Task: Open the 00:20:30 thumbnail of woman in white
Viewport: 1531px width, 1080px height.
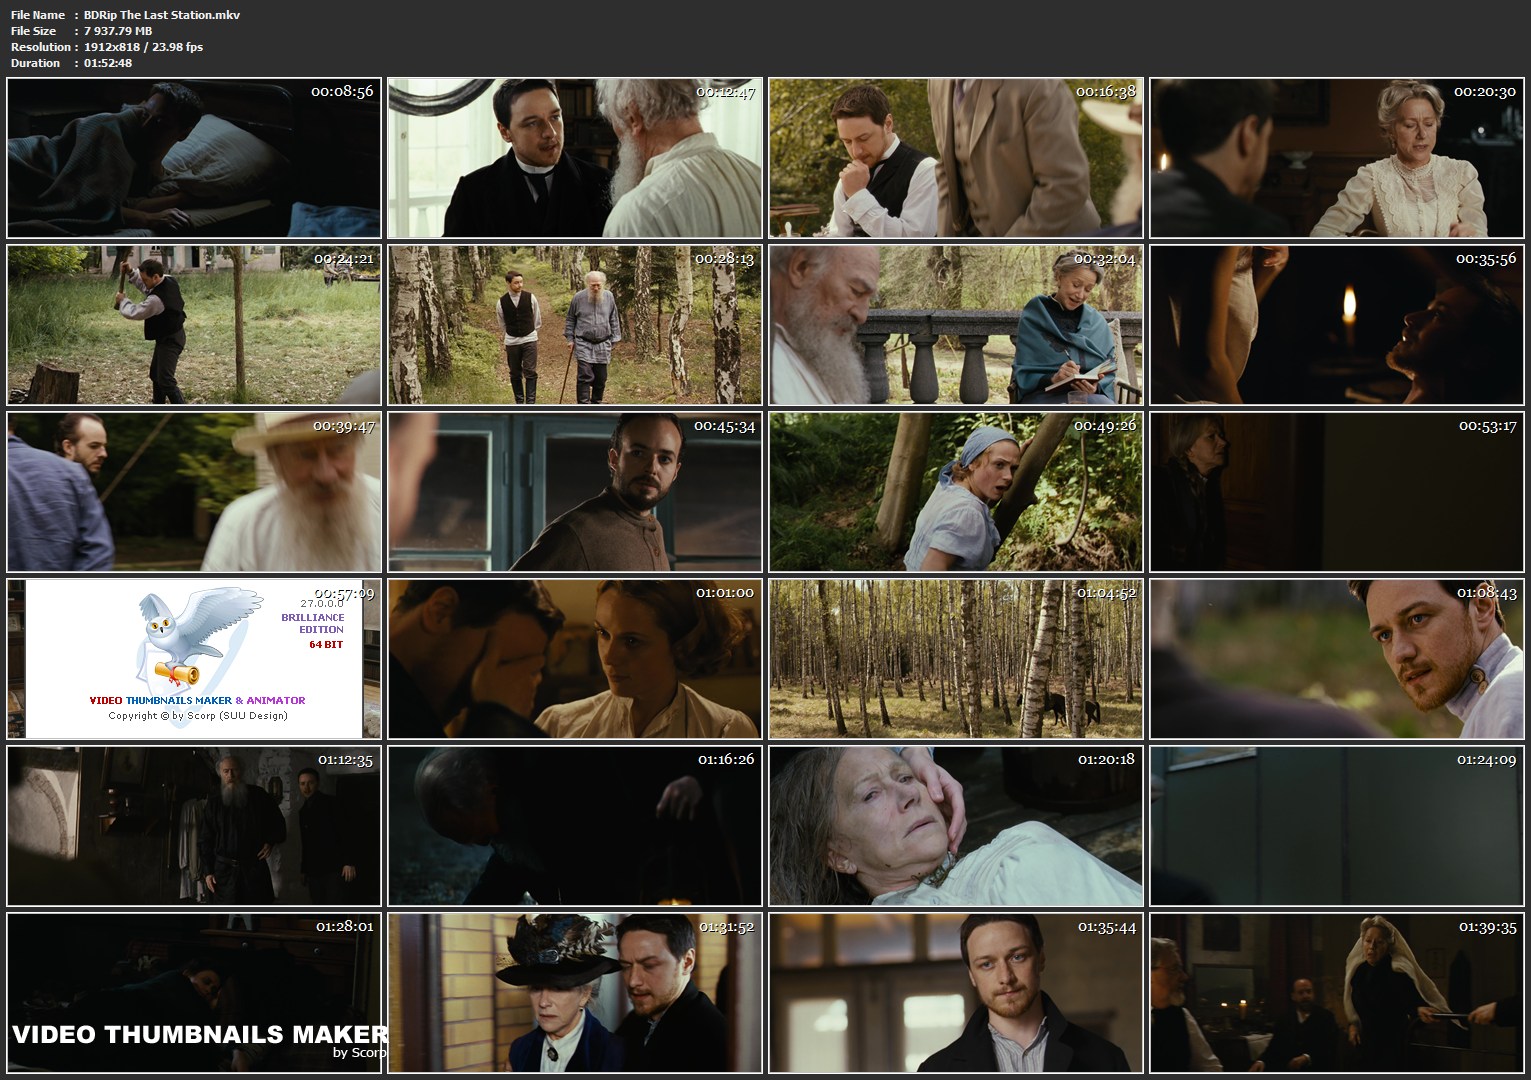Action: pyautogui.click(x=1337, y=158)
